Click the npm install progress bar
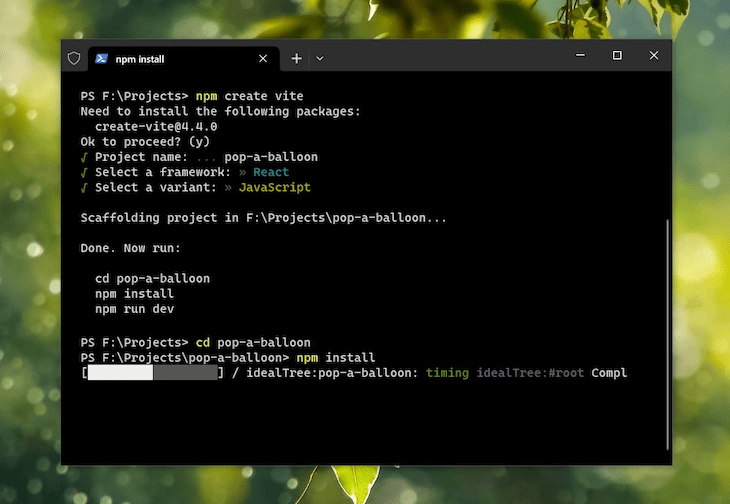 [x=152, y=373]
